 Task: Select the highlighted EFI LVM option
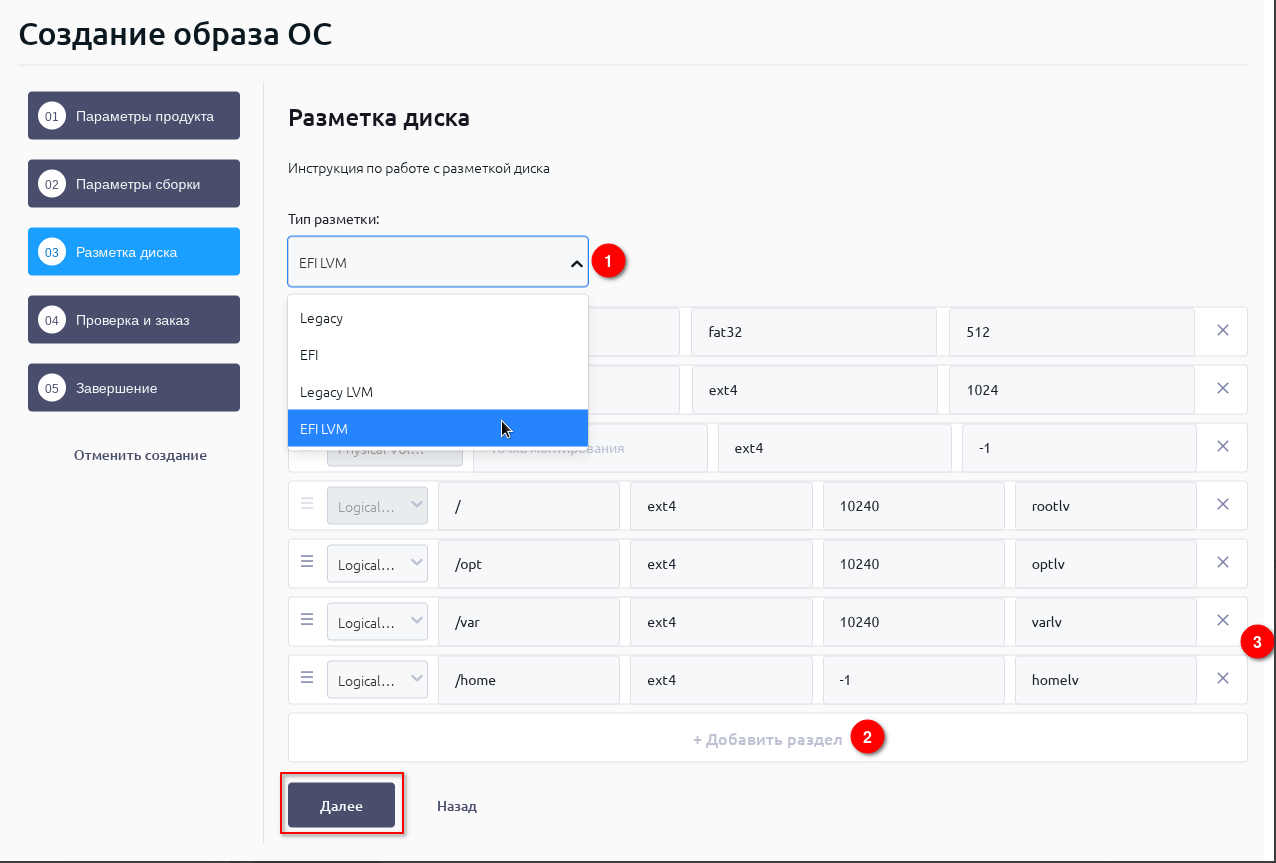437,429
